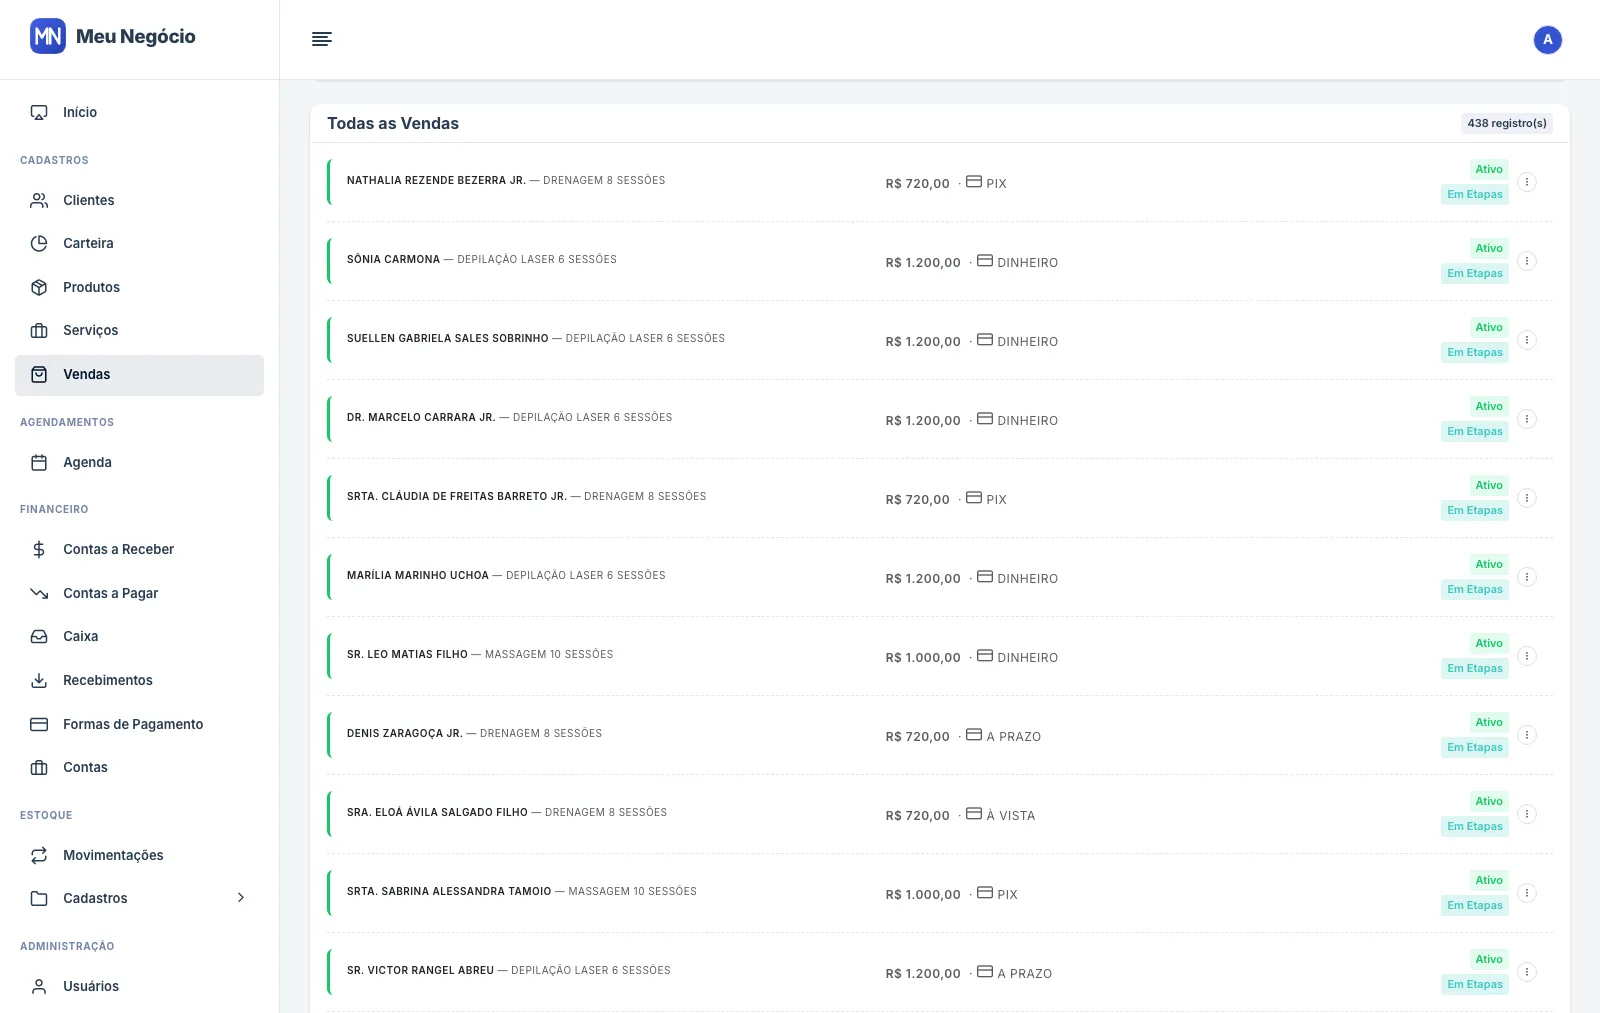The image size is (1600, 1013).
Task: Open three-dot menu for Sr. Victor Rangel Abreu
Action: click(x=1527, y=972)
